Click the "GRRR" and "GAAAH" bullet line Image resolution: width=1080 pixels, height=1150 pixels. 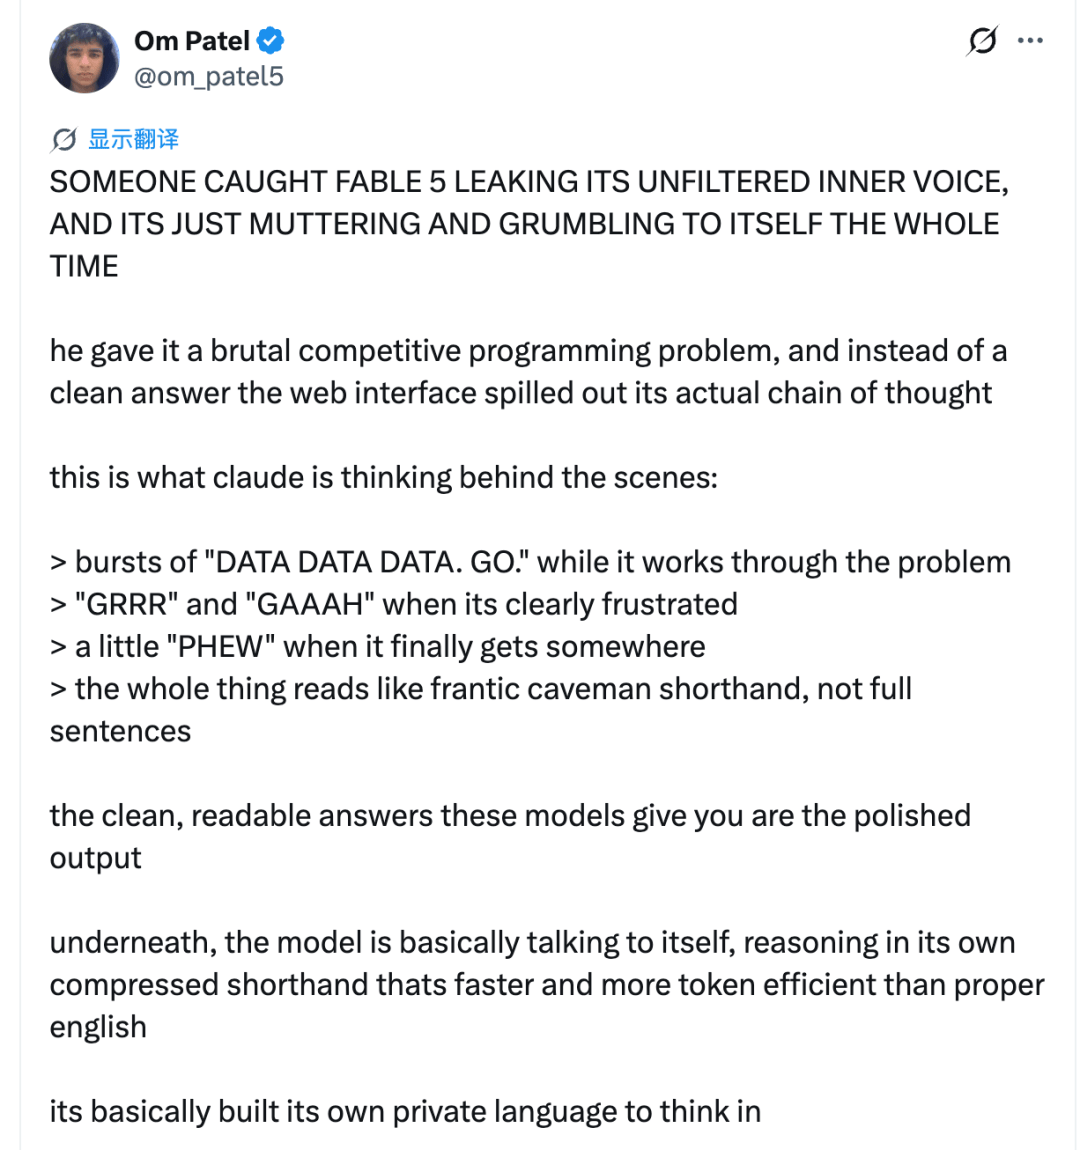click(394, 604)
